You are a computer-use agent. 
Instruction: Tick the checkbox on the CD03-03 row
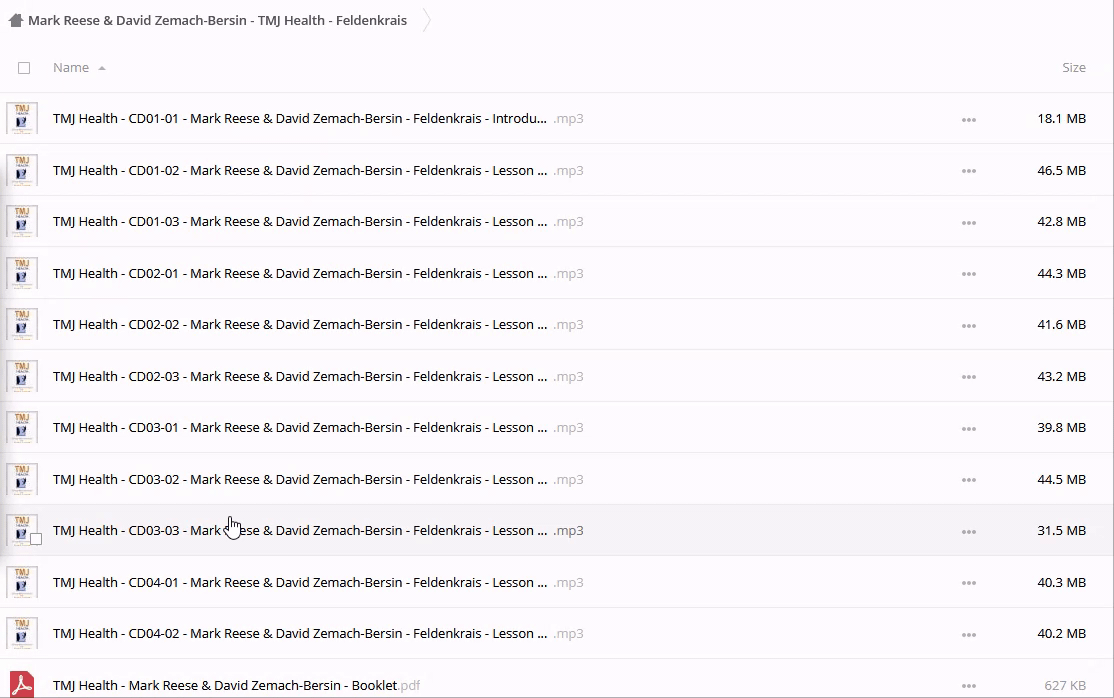coord(36,539)
